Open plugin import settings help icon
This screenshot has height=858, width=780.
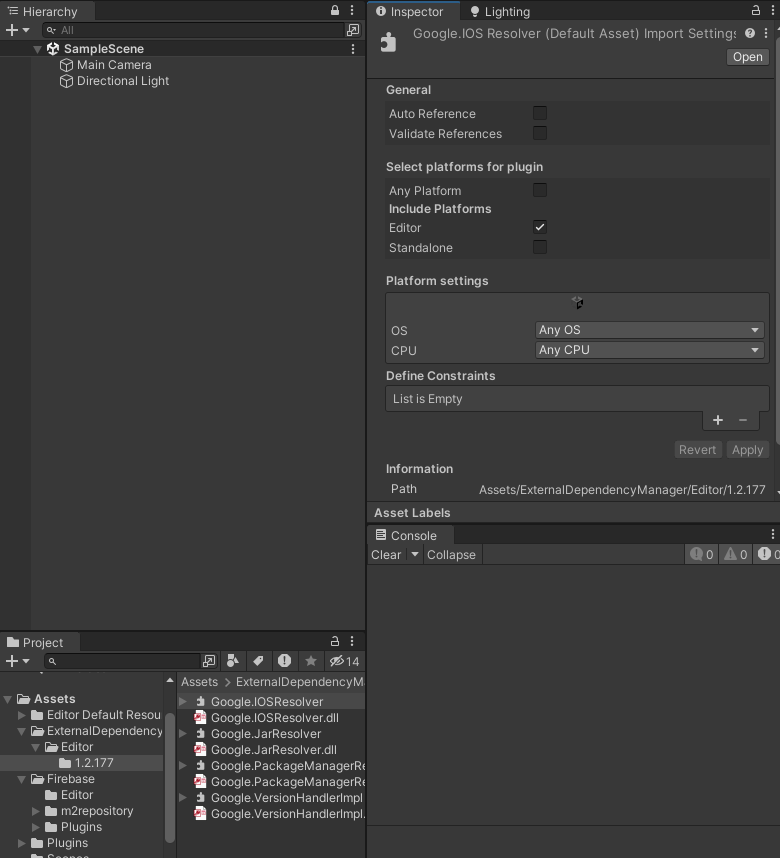coord(750,33)
